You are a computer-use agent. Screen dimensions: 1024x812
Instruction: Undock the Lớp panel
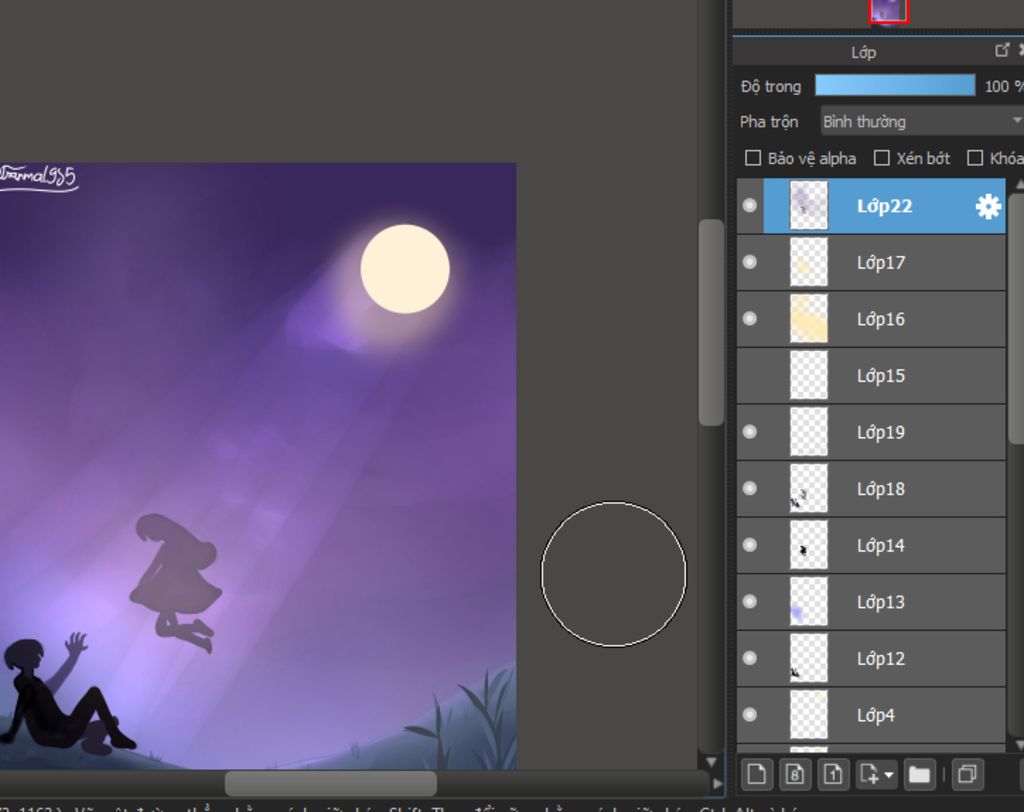pos(1002,50)
